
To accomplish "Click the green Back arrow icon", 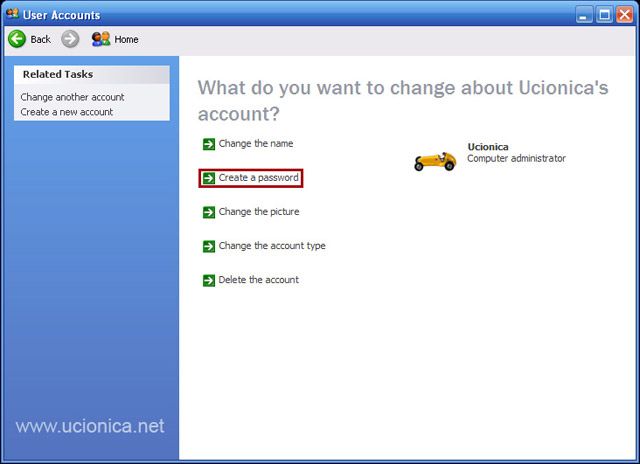I will pyautogui.click(x=17, y=39).
